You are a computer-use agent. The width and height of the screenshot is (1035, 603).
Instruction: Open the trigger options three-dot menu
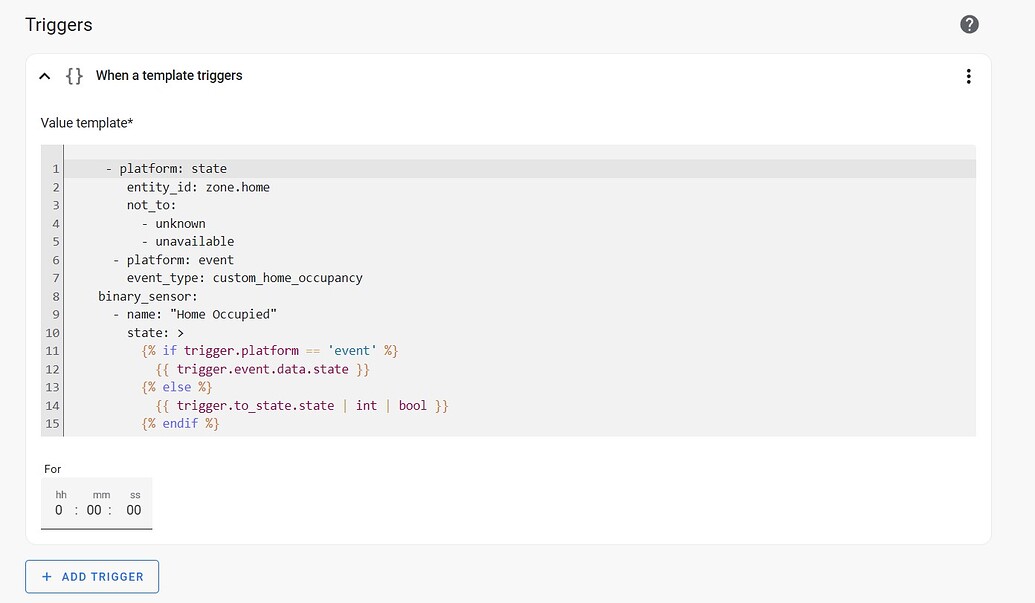(968, 75)
